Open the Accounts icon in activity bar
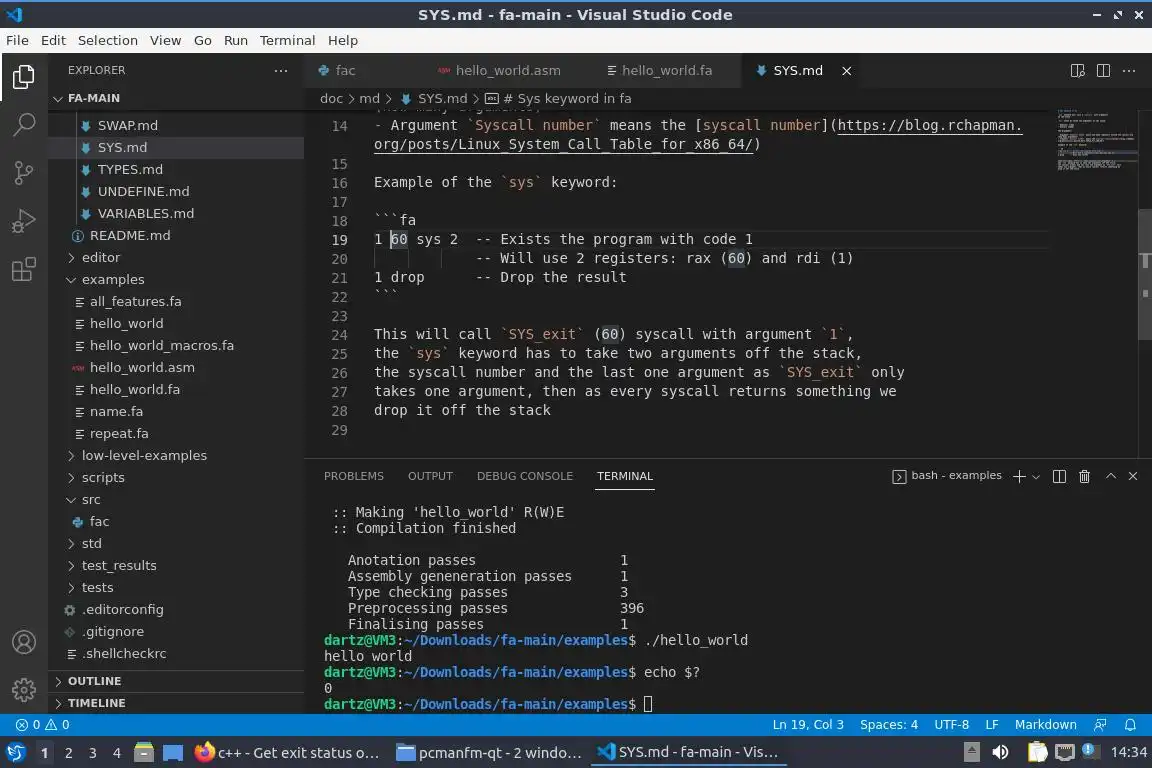Image resolution: width=1152 pixels, height=768 pixels. coord(24,642)
